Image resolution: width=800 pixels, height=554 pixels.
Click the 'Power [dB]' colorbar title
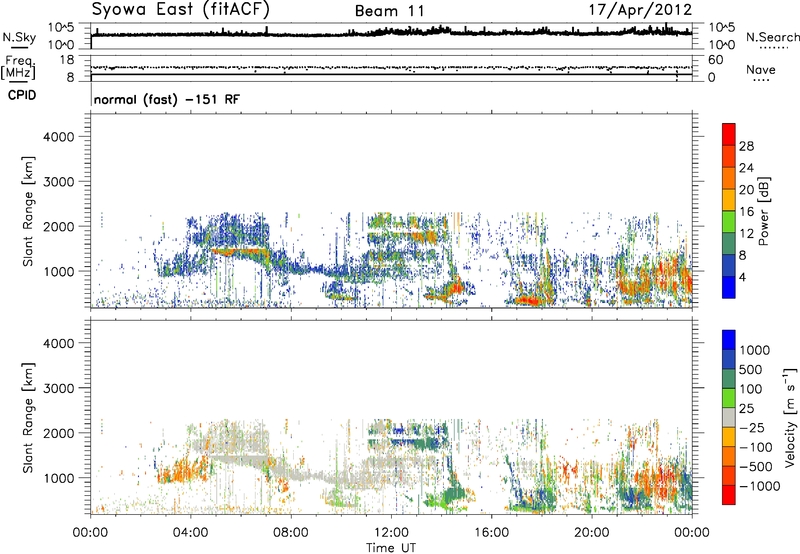pos(763,211)
